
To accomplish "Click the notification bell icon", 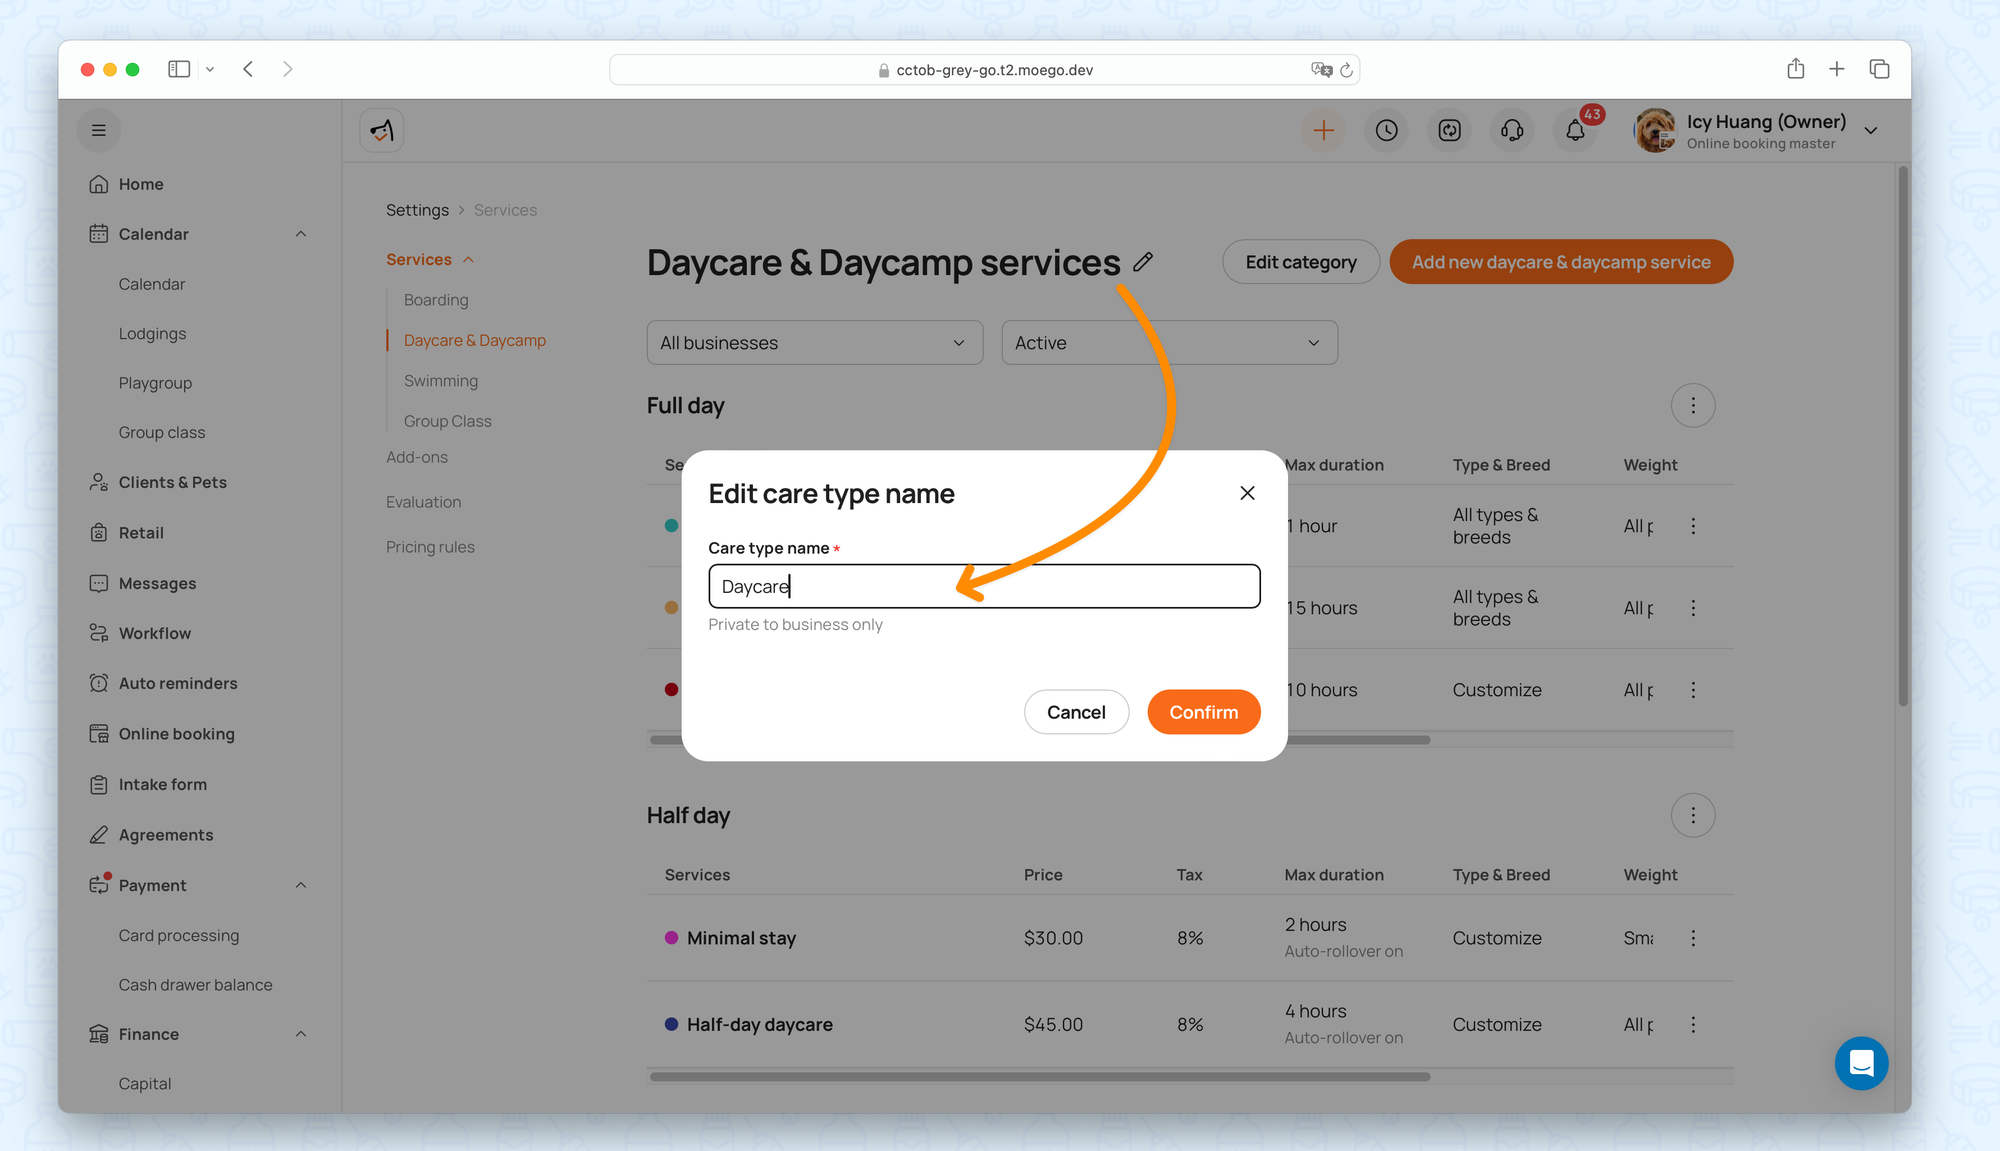I will coord(1575,131).
